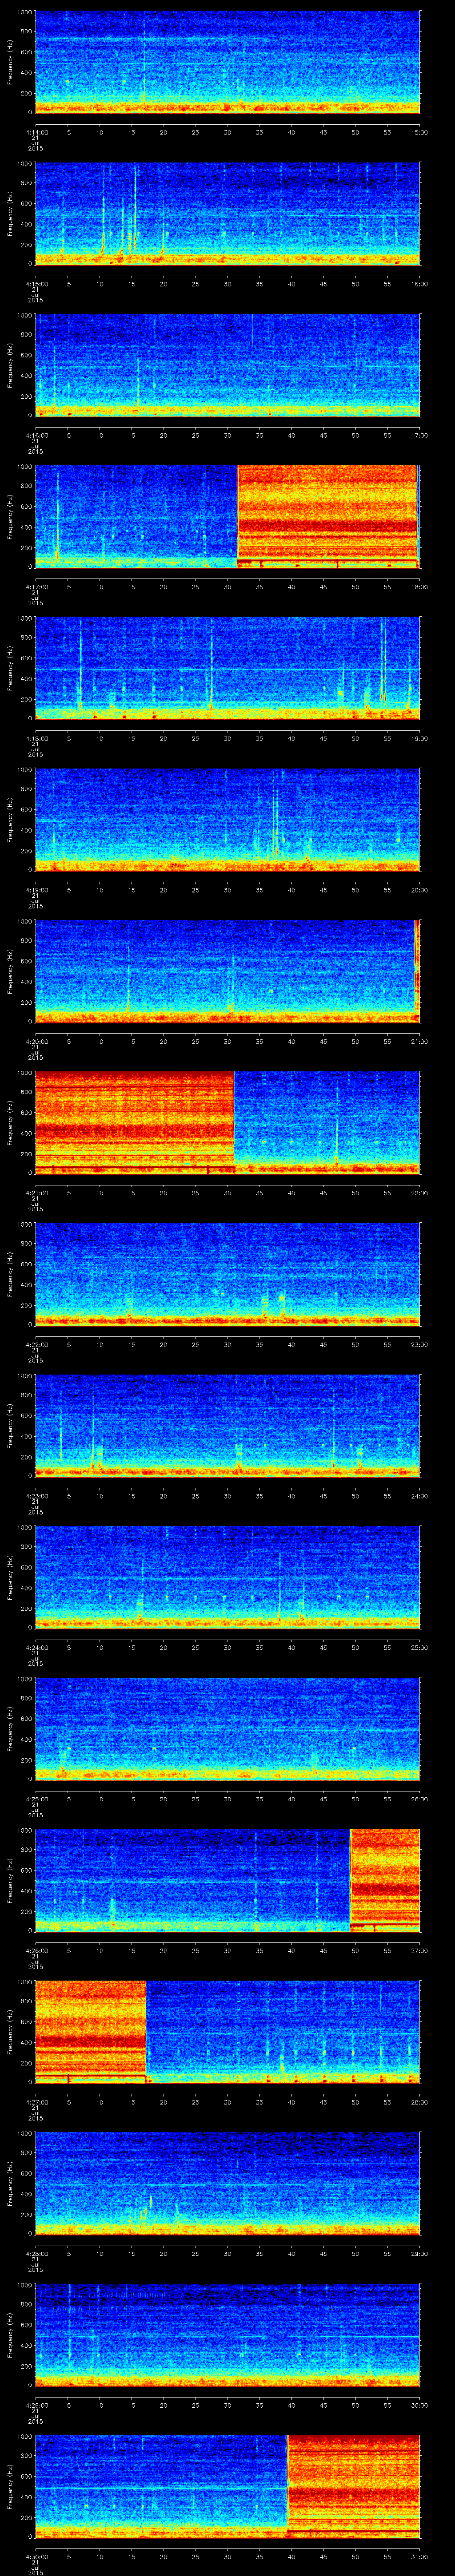The image size is (455, 2576).
Task: Click 'Frequency (Hz)' axis label of the 4:25:00 panel
Action: (x=10, y=1728)
